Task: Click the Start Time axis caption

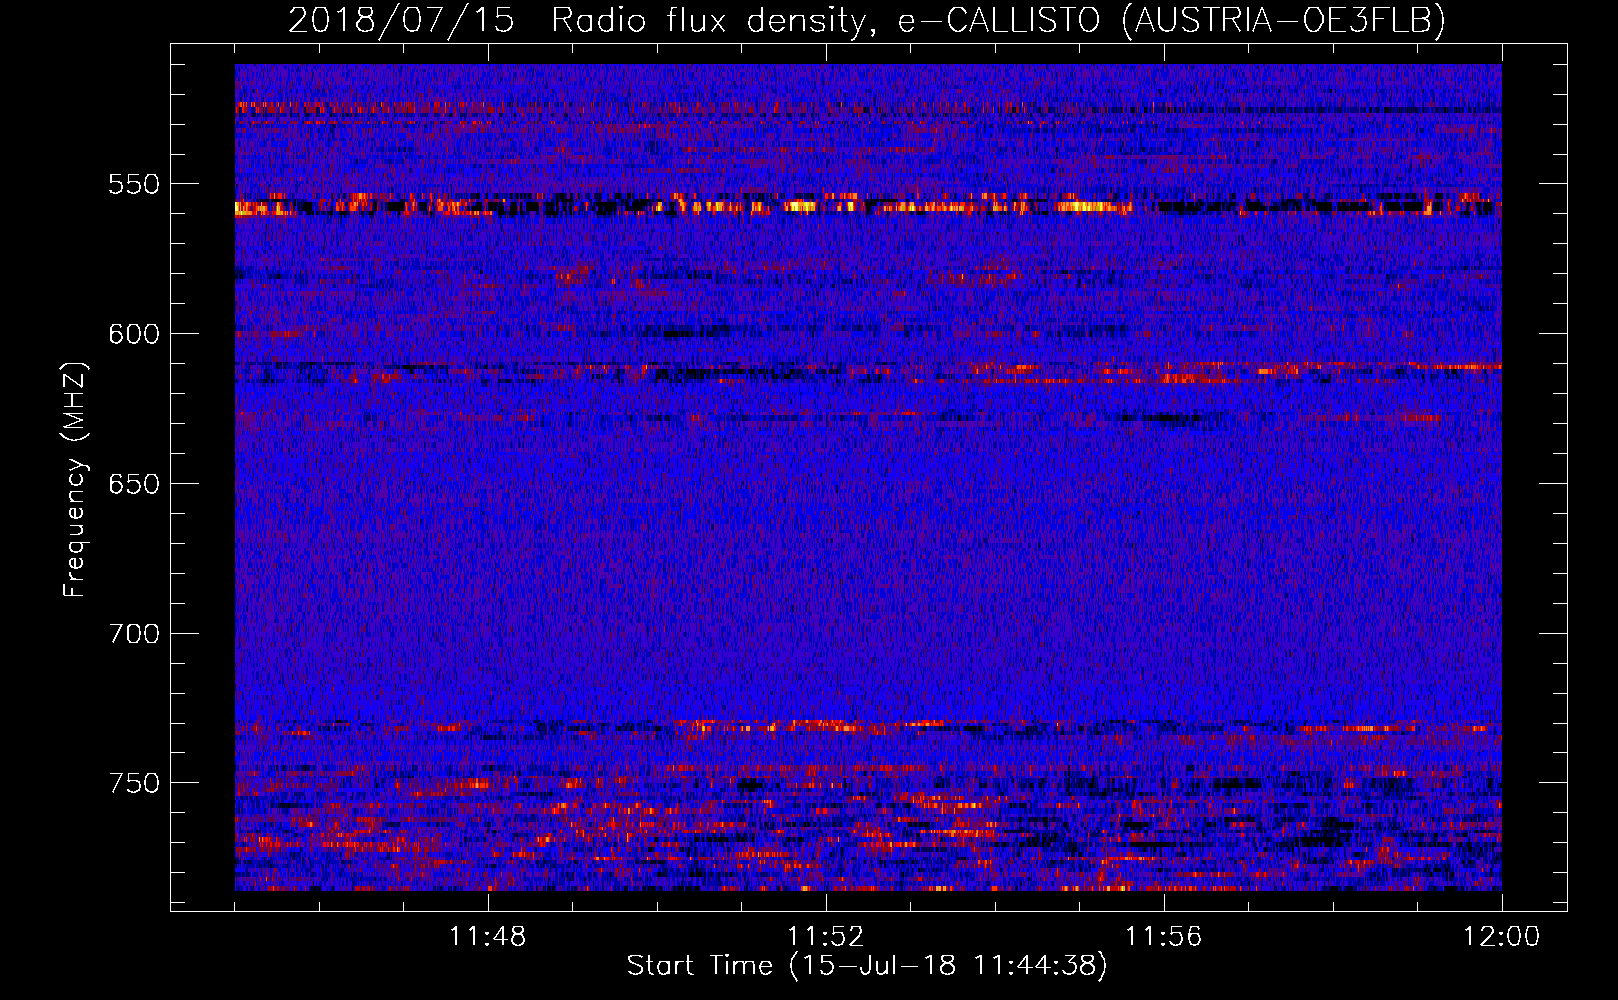Action: 867,966
